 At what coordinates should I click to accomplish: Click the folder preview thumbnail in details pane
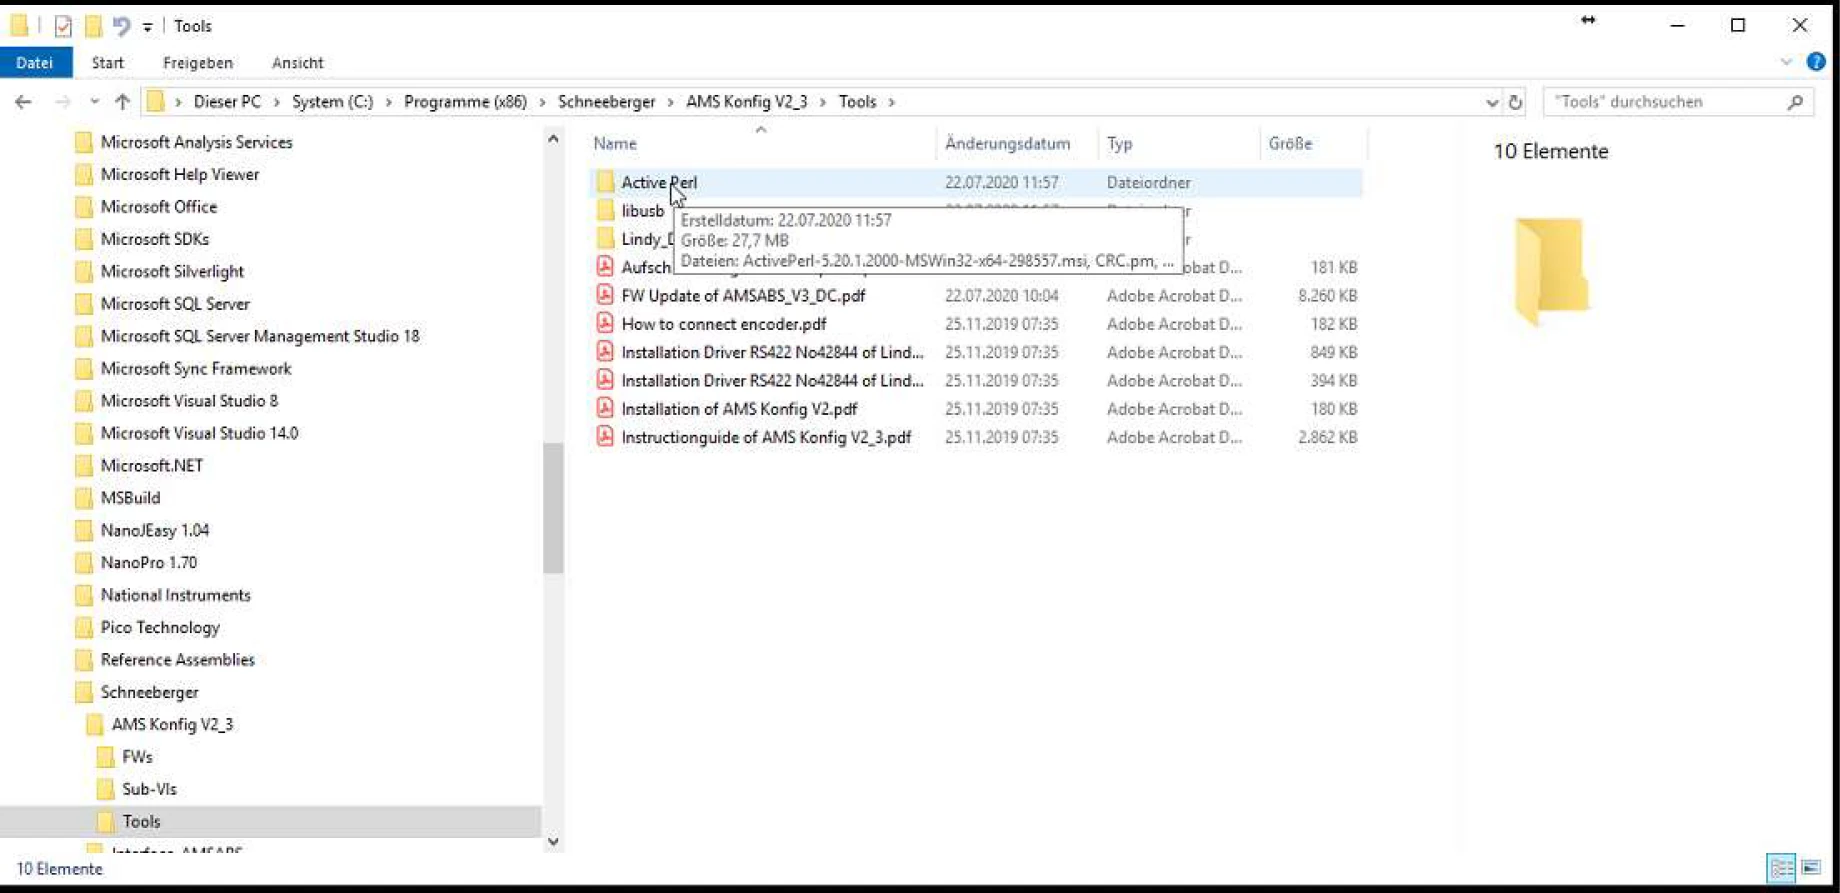coord(1551,271)
